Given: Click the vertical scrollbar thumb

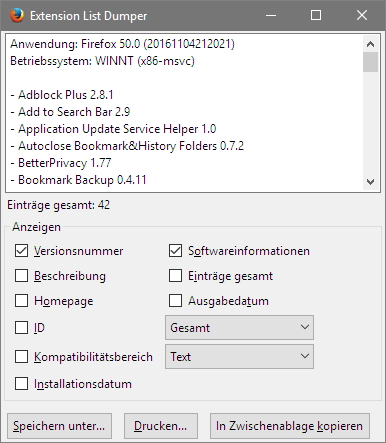Looking at the screenshot, I should tap(370, 62).
